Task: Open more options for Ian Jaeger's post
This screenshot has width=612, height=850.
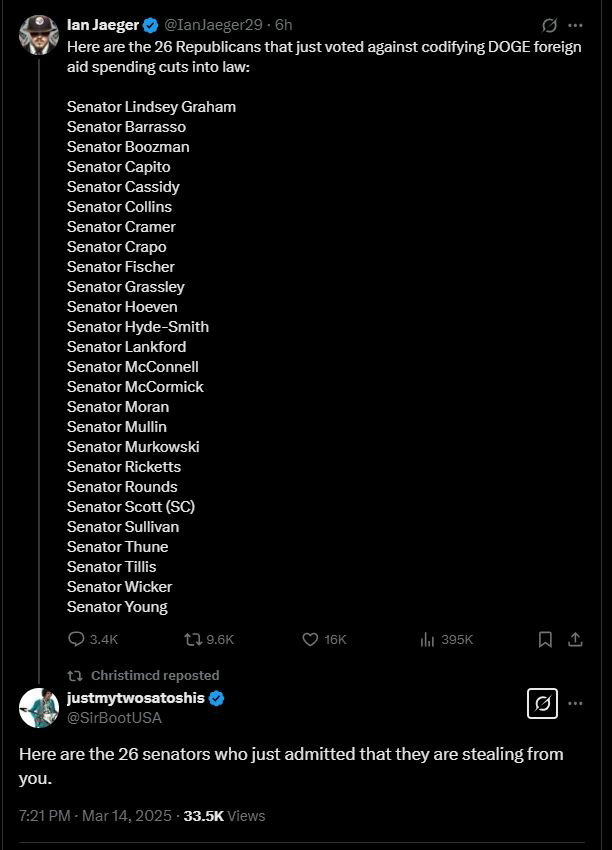Action: click(575, 25)
